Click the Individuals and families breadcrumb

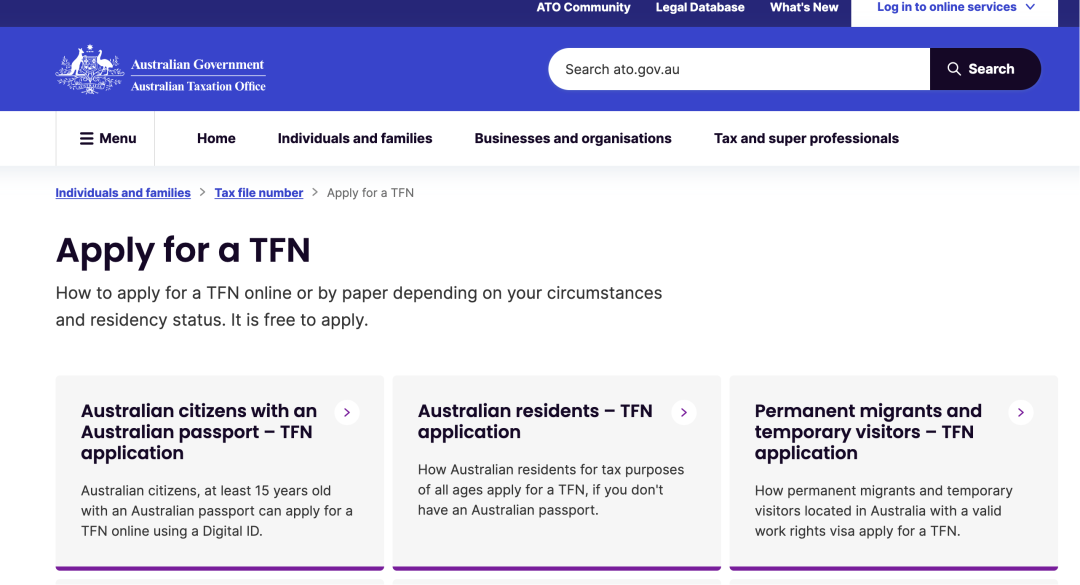[x=123, y=193]
